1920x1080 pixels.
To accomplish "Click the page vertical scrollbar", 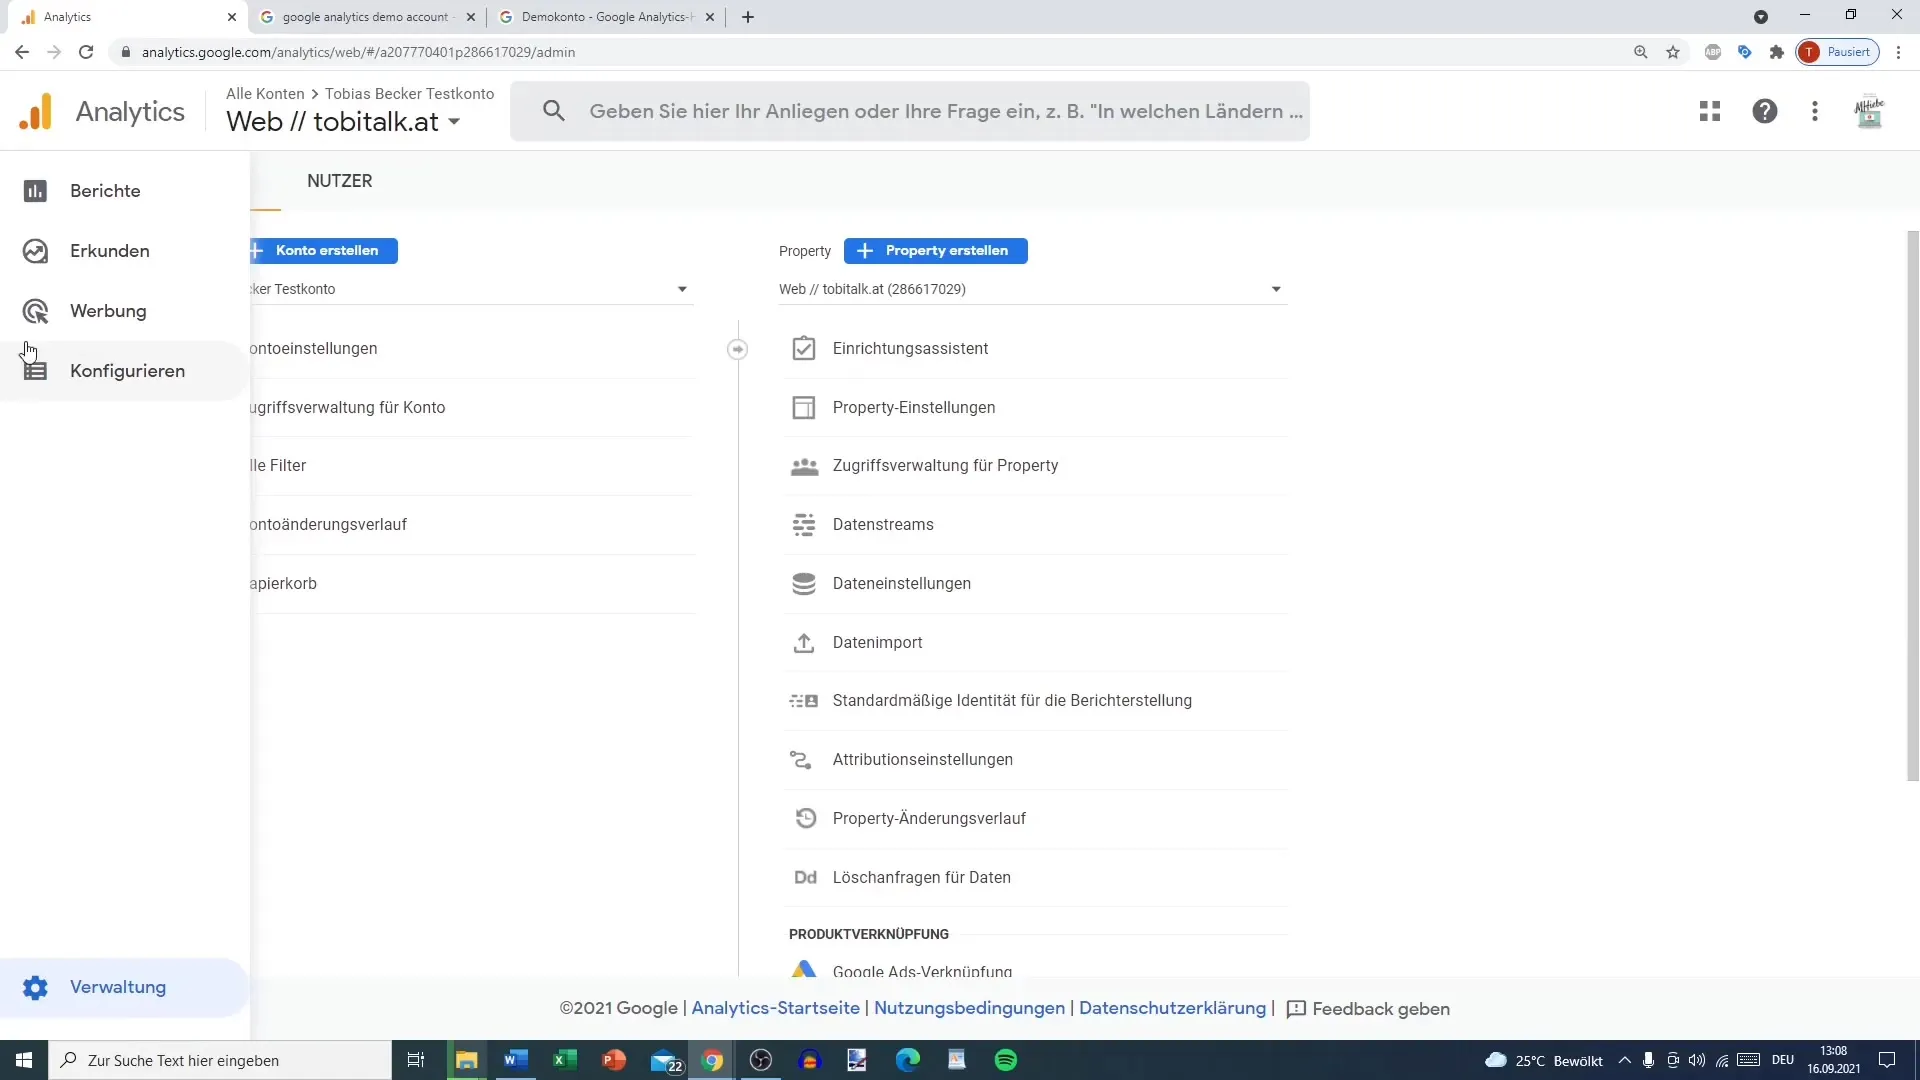I will [x=1913, y=506].
